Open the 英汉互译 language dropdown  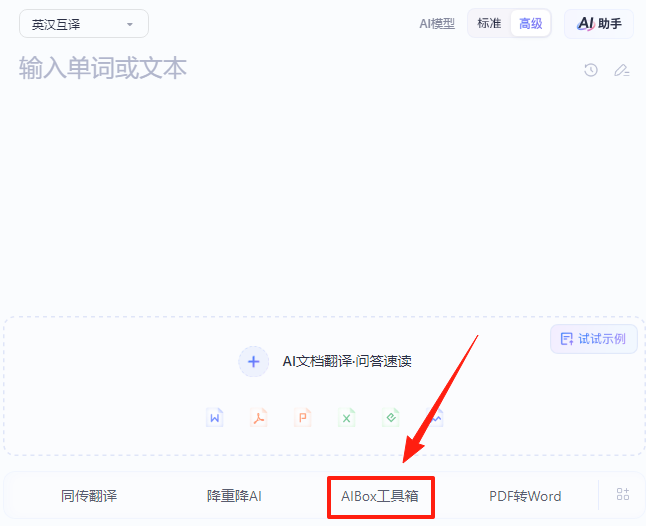(84, 24)
